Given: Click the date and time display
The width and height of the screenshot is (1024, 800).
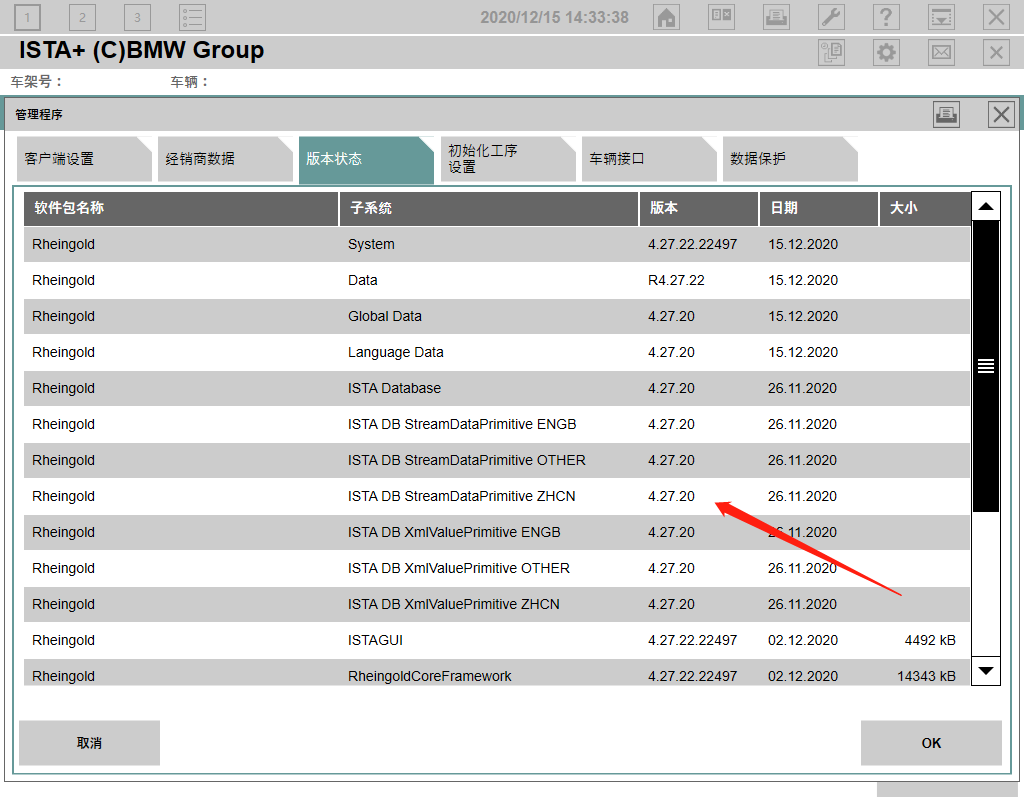Looking at the screenshot, I should click(554, 17).
